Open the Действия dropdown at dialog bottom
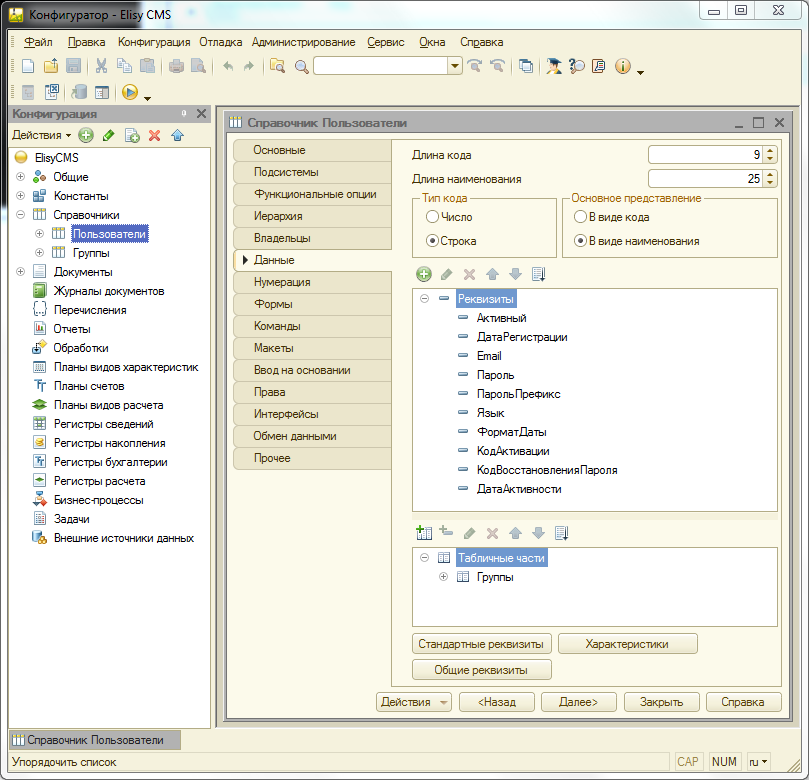Screen dimensions: 809x780 (414, 702)
